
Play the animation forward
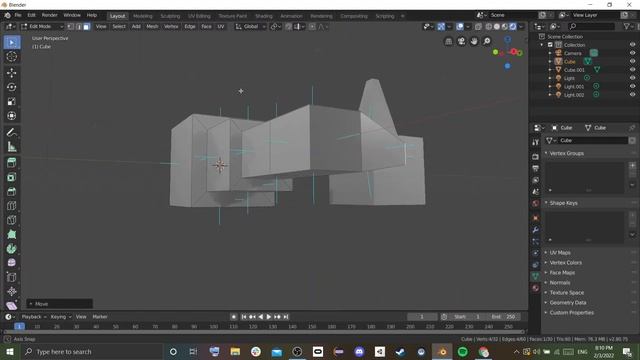269,317
